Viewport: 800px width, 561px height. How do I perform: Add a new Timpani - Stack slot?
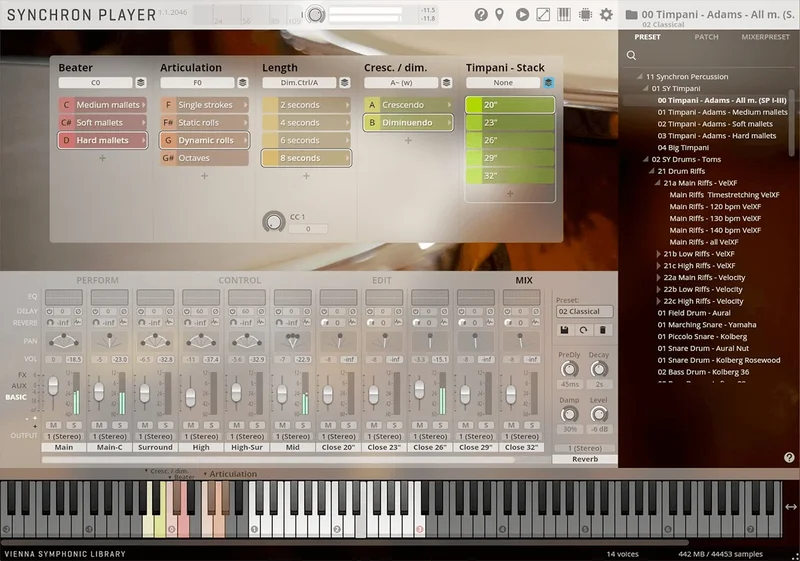[510, 194]
